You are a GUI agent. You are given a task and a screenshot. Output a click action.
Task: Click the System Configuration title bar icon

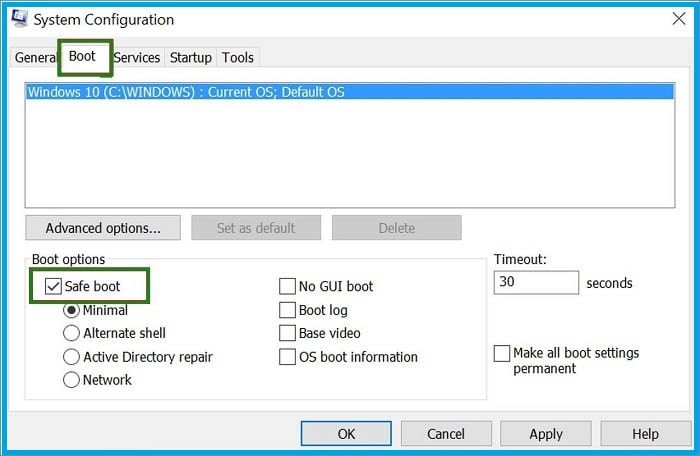click(x=18, y=19)
